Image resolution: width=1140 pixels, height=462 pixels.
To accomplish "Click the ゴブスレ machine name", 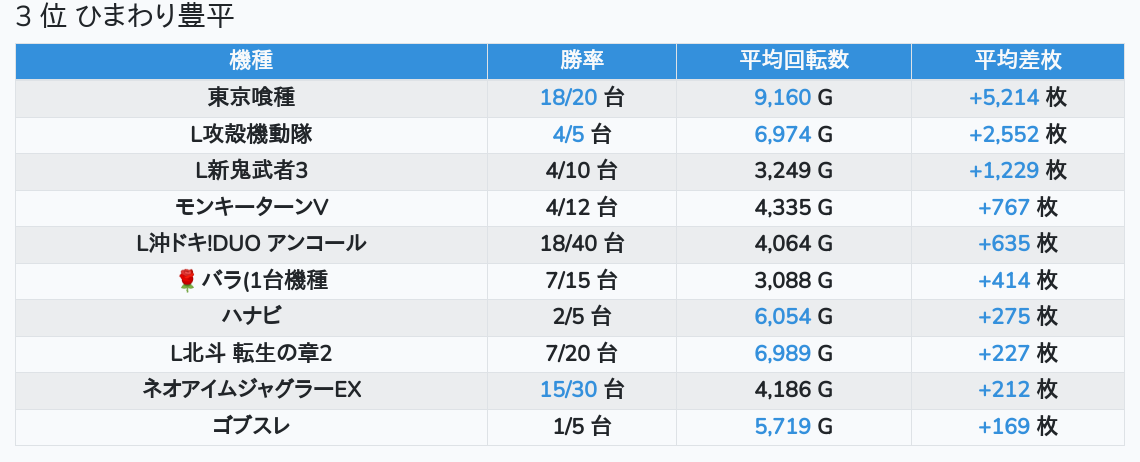I will (251, 427).
